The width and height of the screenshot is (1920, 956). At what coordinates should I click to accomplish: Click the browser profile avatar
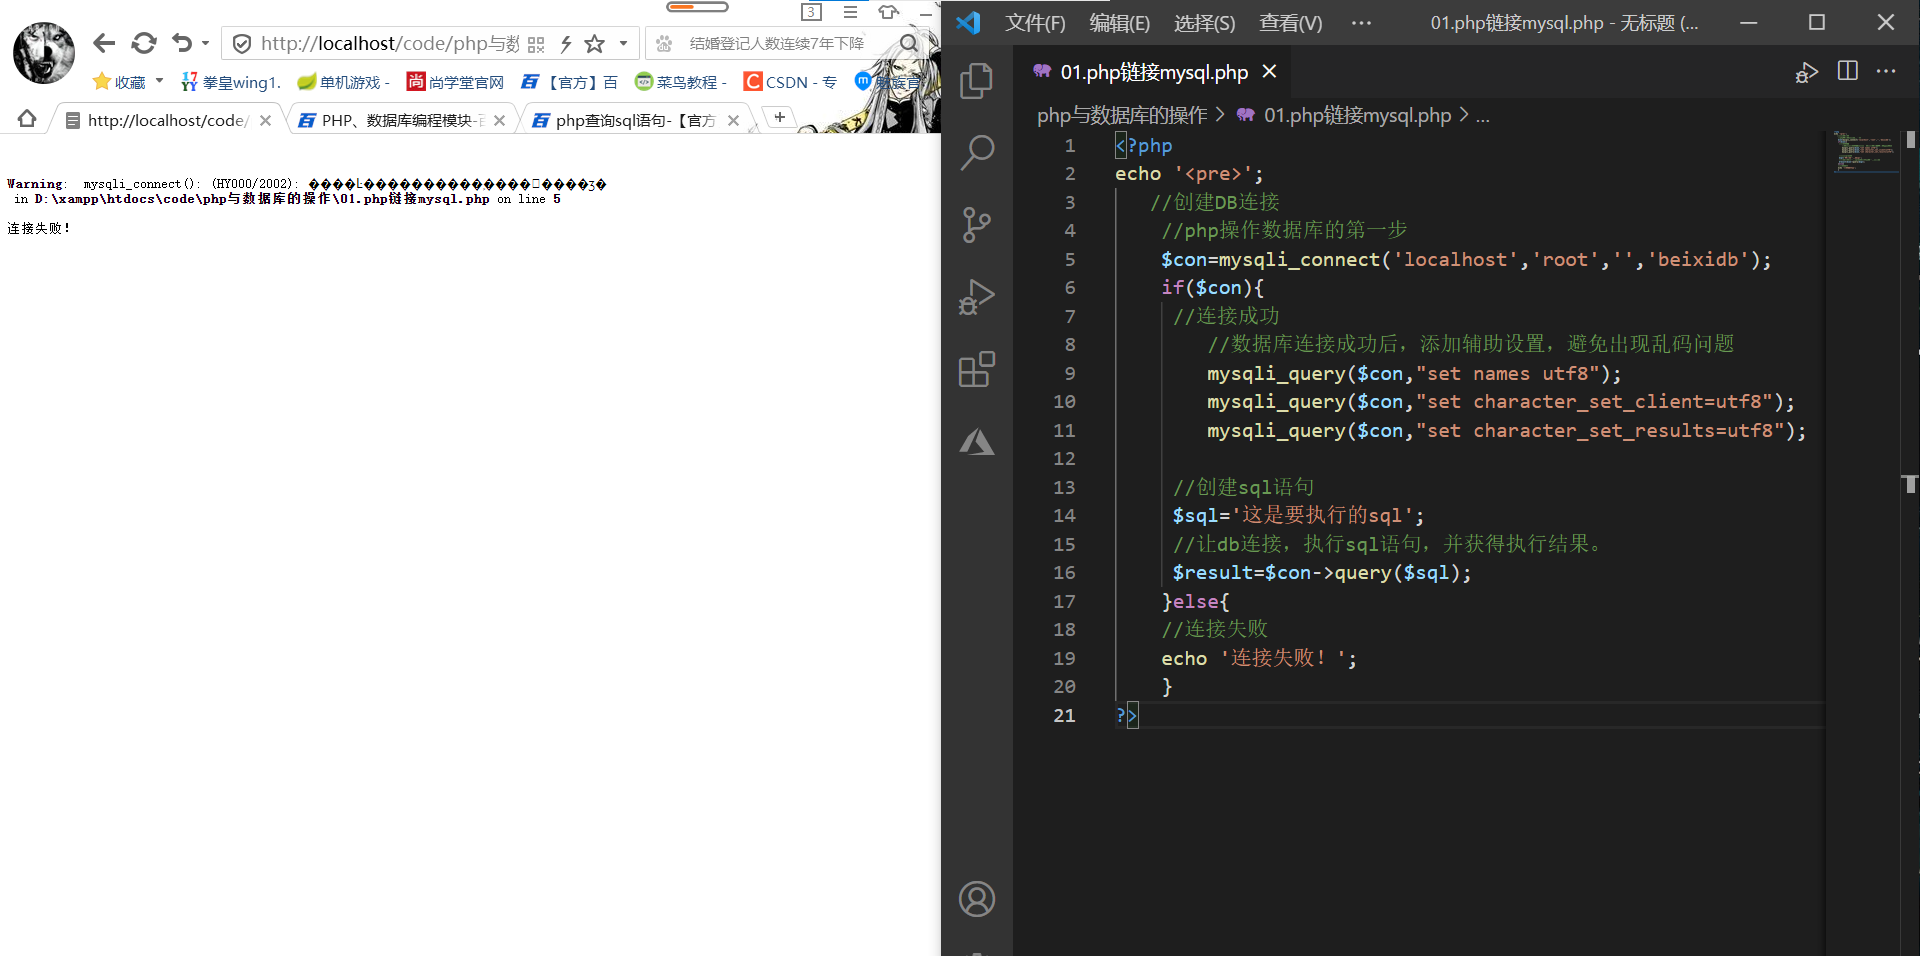click(x=44, y=52)
